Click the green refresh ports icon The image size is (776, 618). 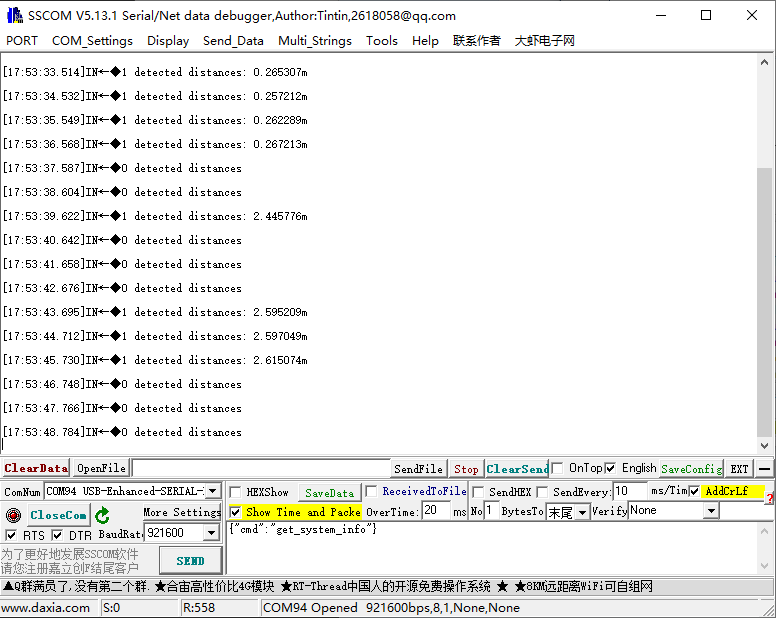point(102,515)
